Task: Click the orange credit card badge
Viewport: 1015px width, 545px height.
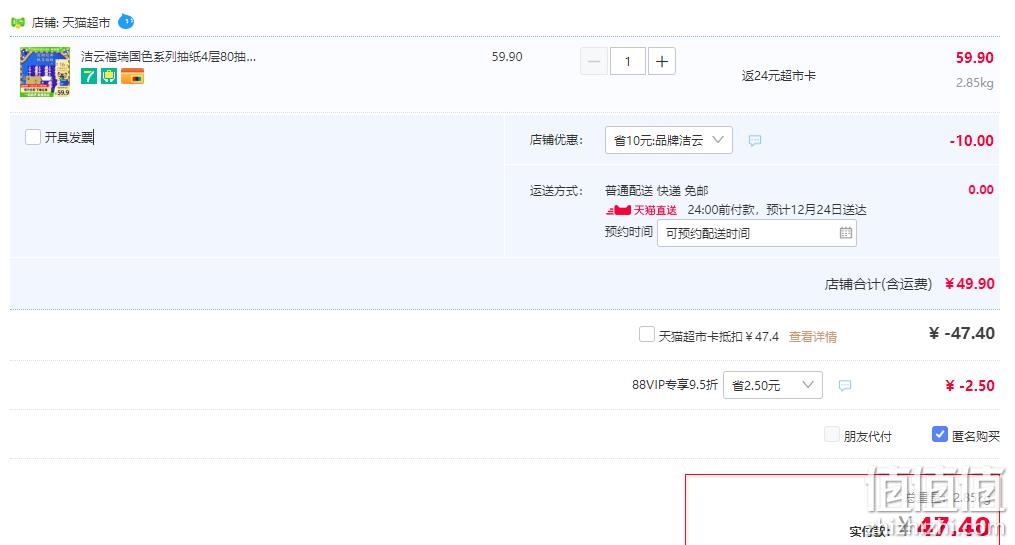Action: [x=132, y=76]
